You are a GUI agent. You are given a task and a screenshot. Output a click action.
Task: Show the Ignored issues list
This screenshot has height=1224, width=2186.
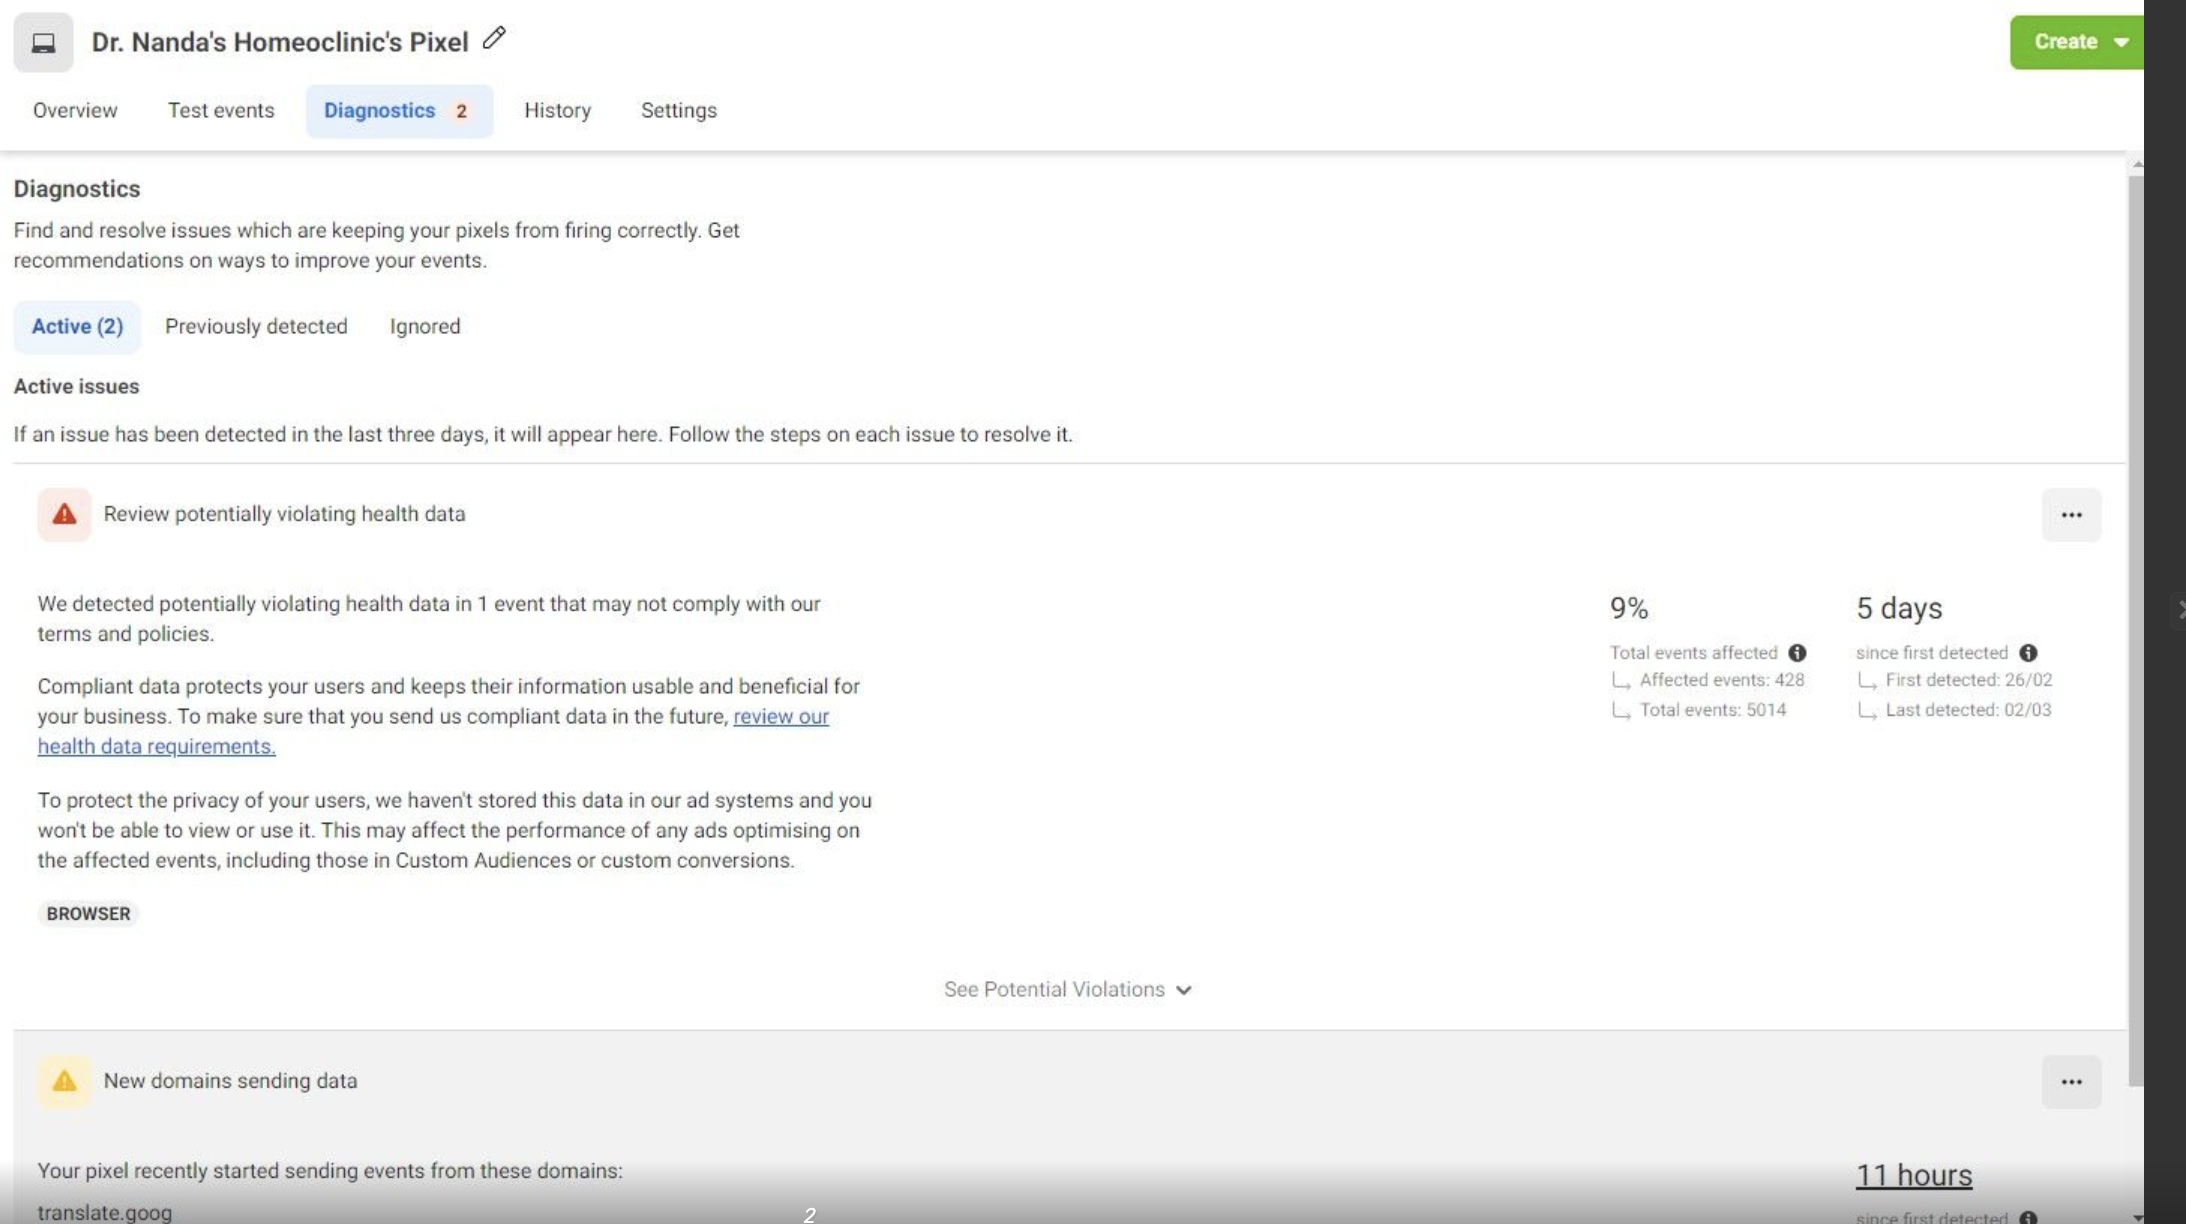pyautogui.click(x=425, y=326)
